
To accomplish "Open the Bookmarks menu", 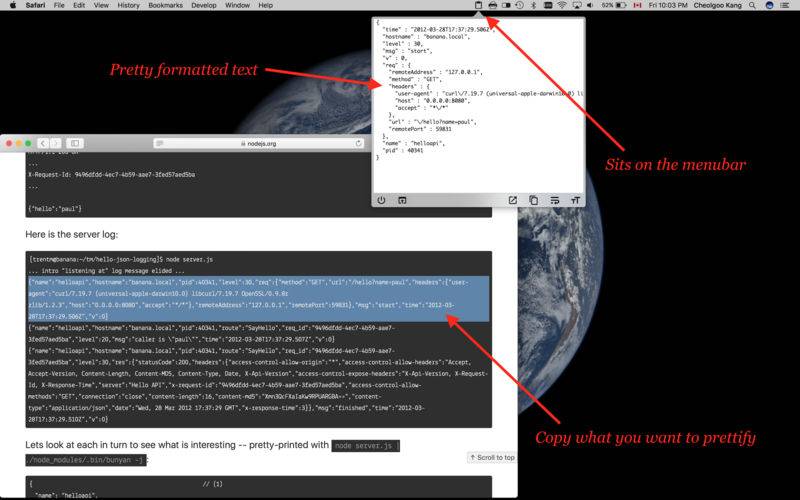I will 165,5.
